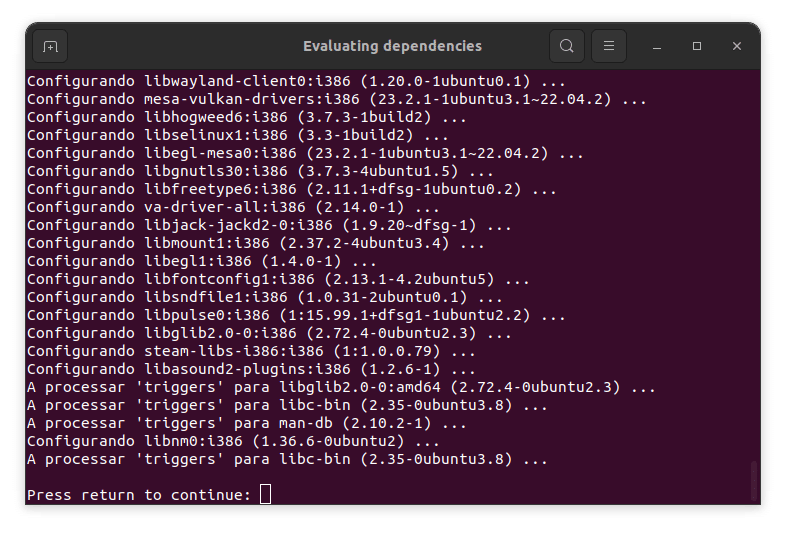The image size is (786, 533).
Task: Maximize the terminal window
Action: pos(697,46)
